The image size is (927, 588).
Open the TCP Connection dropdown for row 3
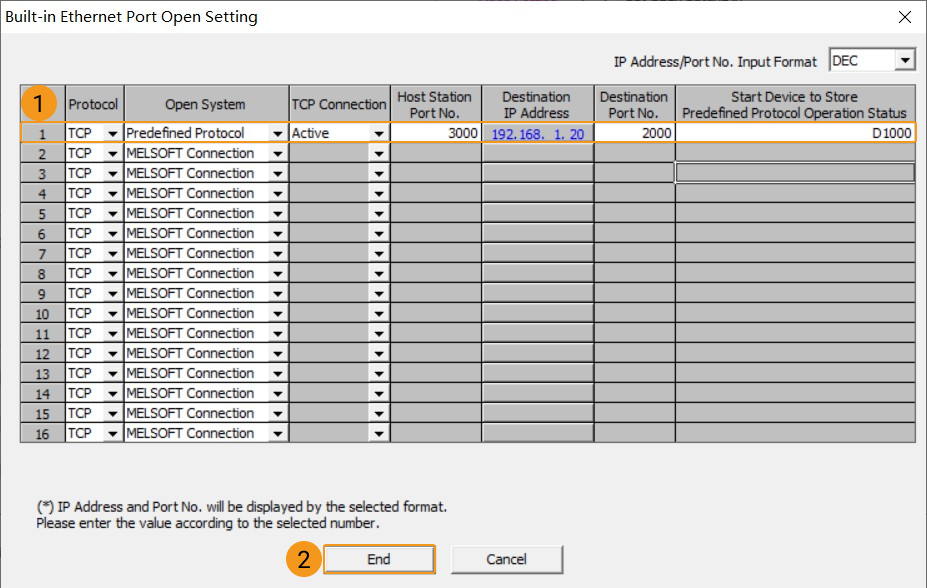pyautogui.click(x=377, y=173)
